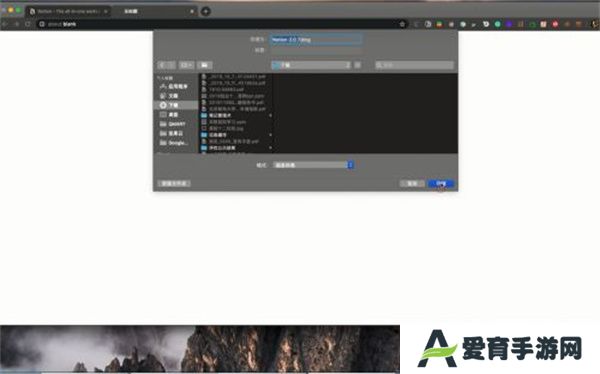Open the Format popup menu
Screen dimensions: 600x374
313,165
